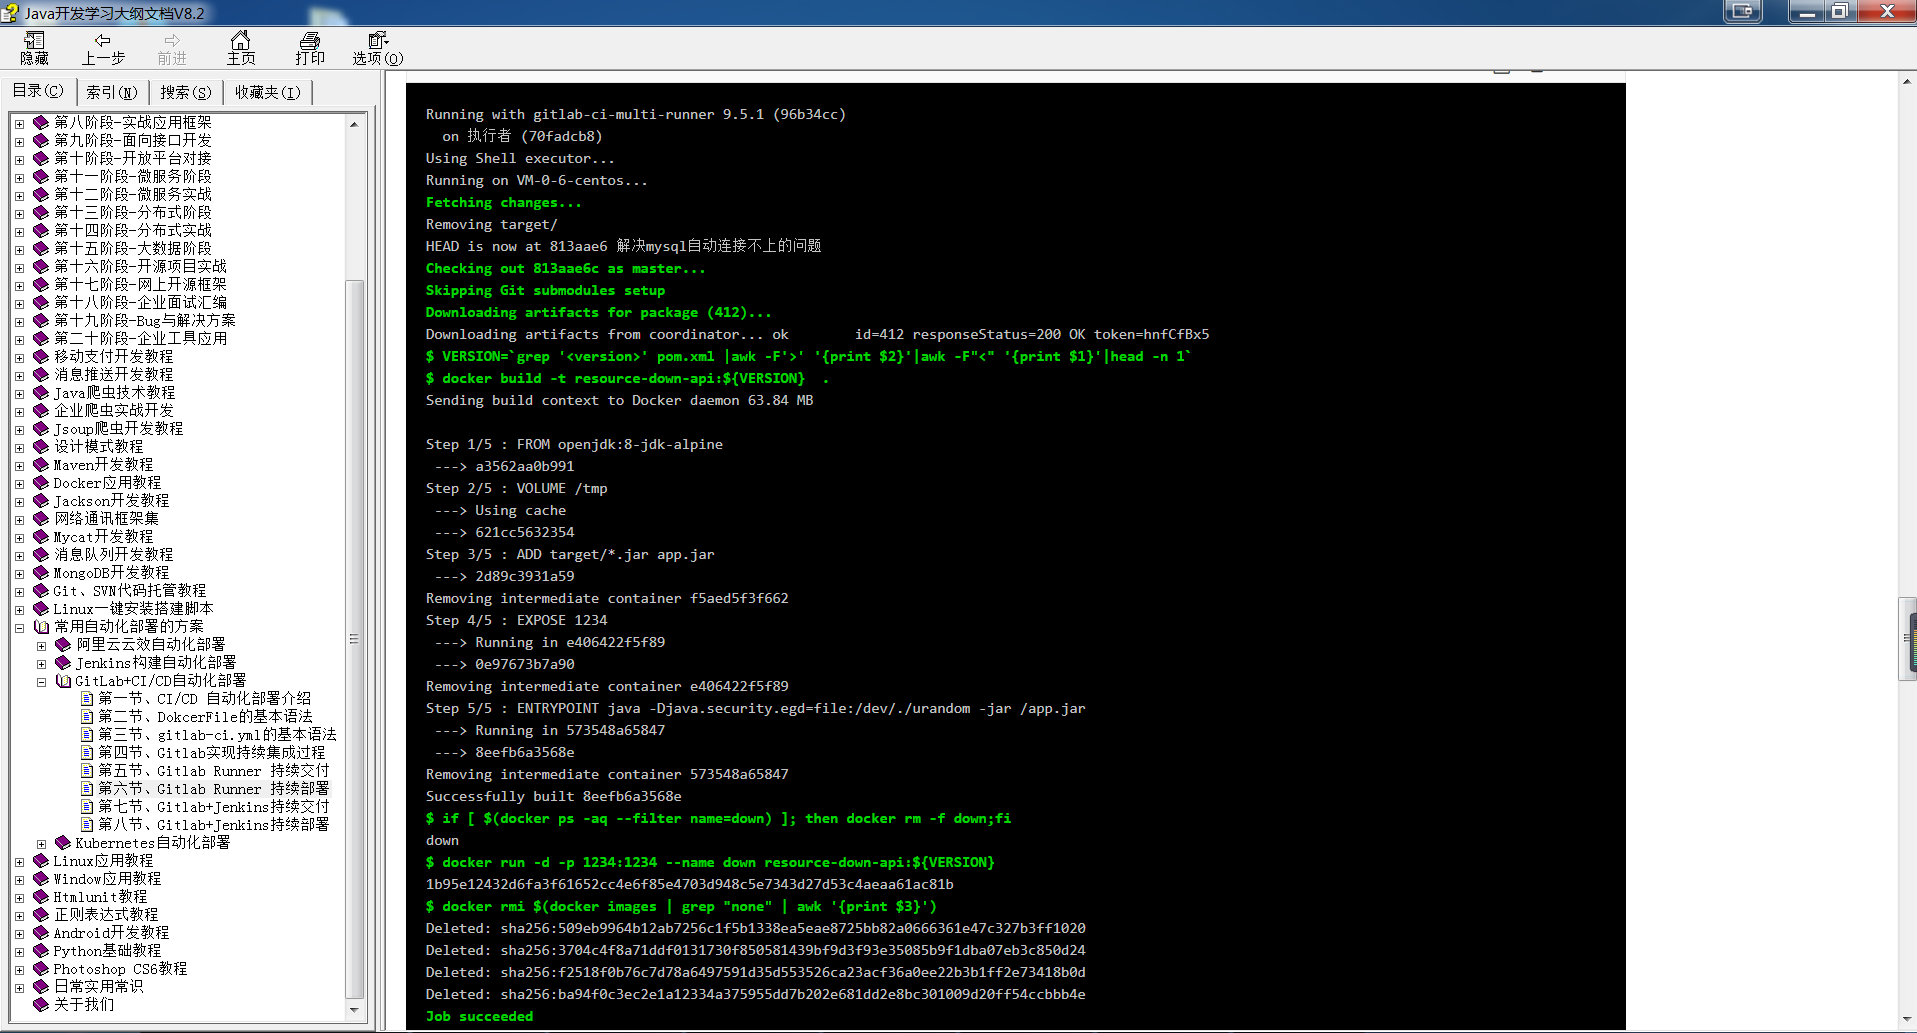Click the book icon beside Kubernetes自动化部署
This screenshot has width=1917, height=1033.
pyautogui.click(x=63, y=843)
